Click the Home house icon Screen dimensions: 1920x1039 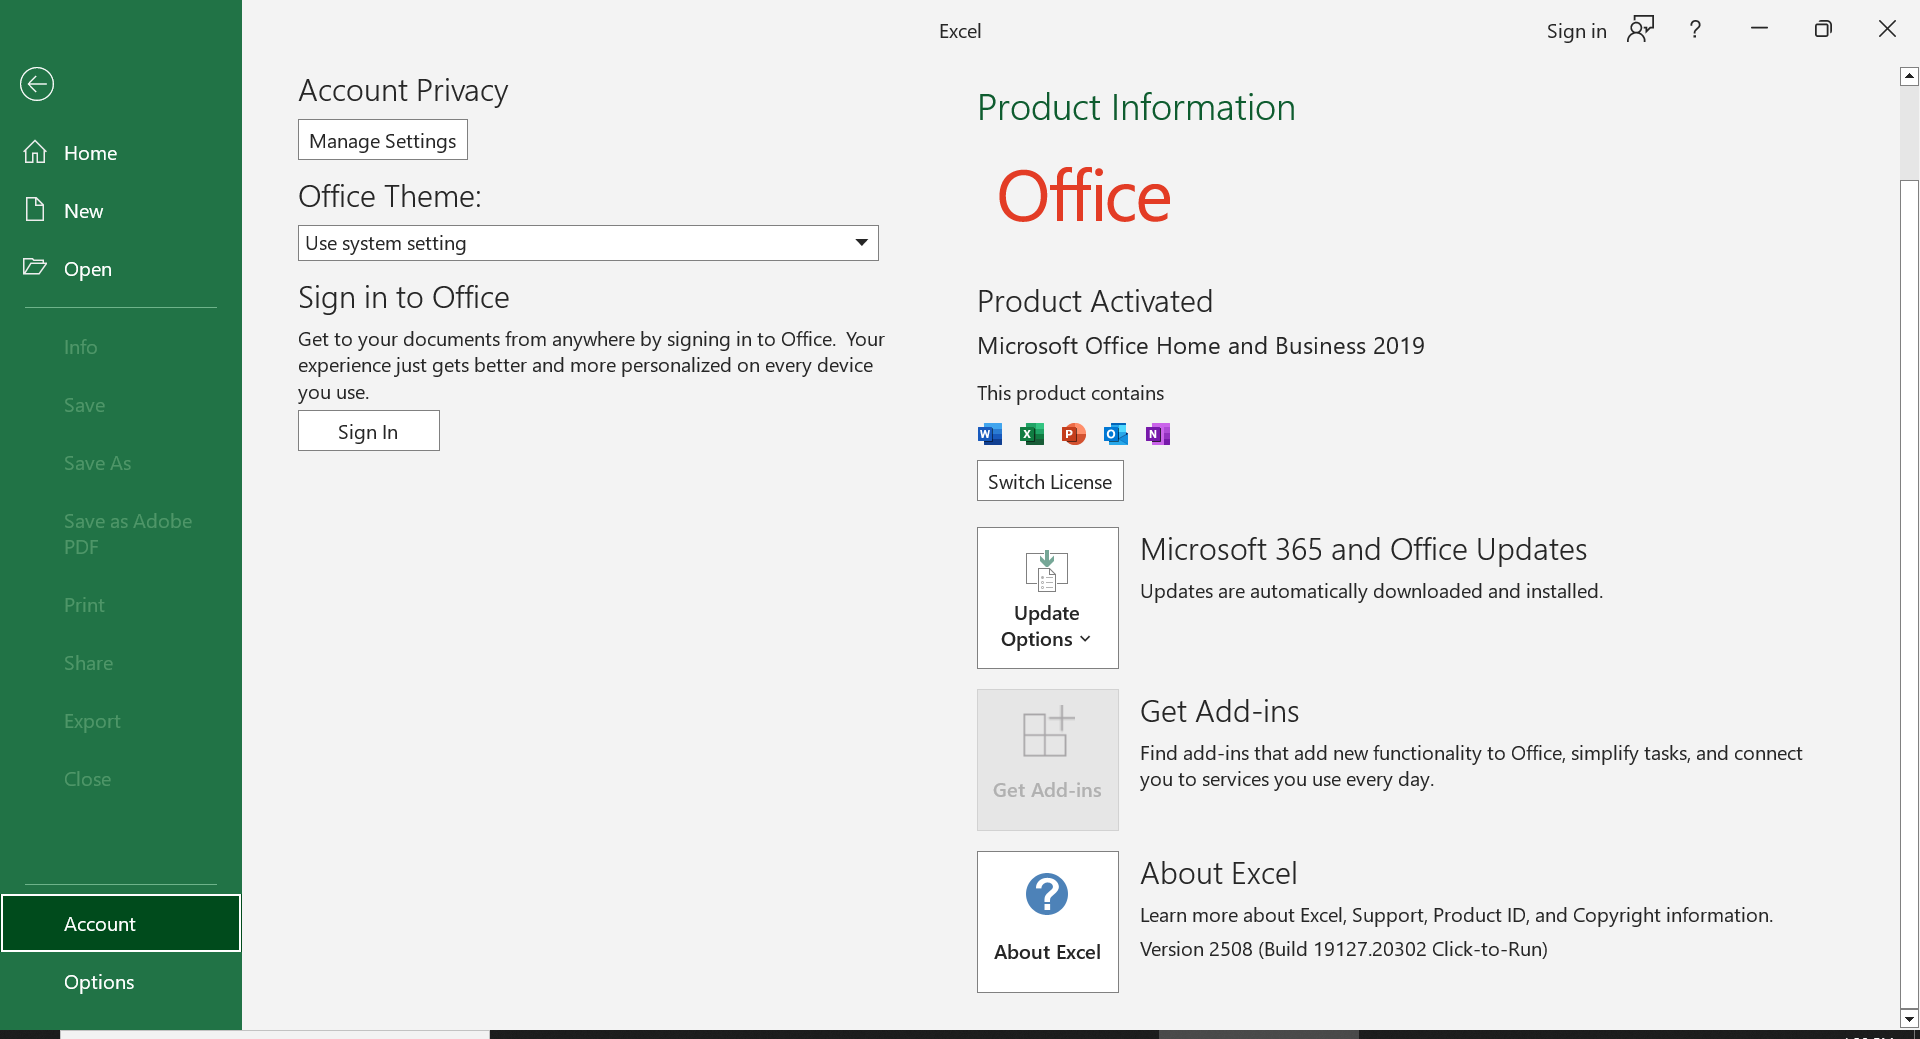(x=35, y=152)
